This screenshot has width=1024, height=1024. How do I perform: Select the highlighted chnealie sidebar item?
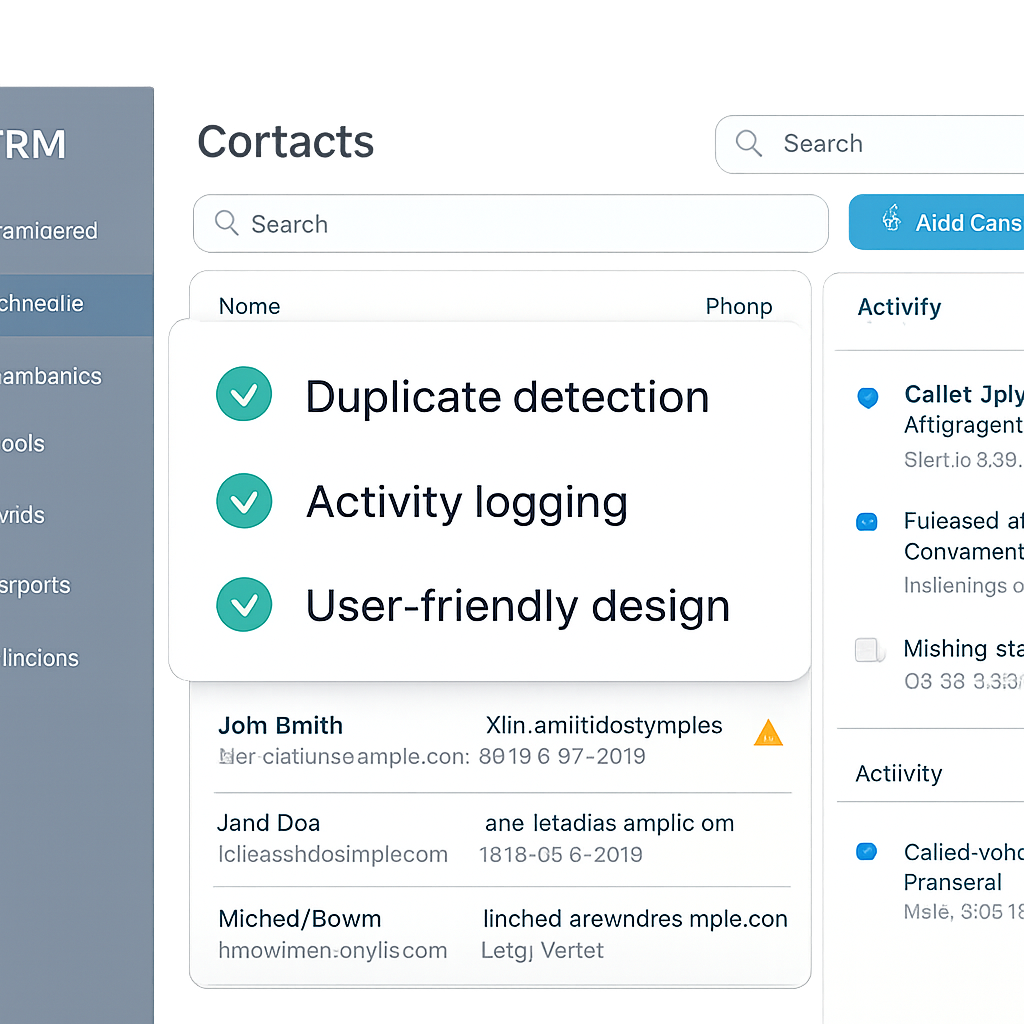[x=76, y=305]
